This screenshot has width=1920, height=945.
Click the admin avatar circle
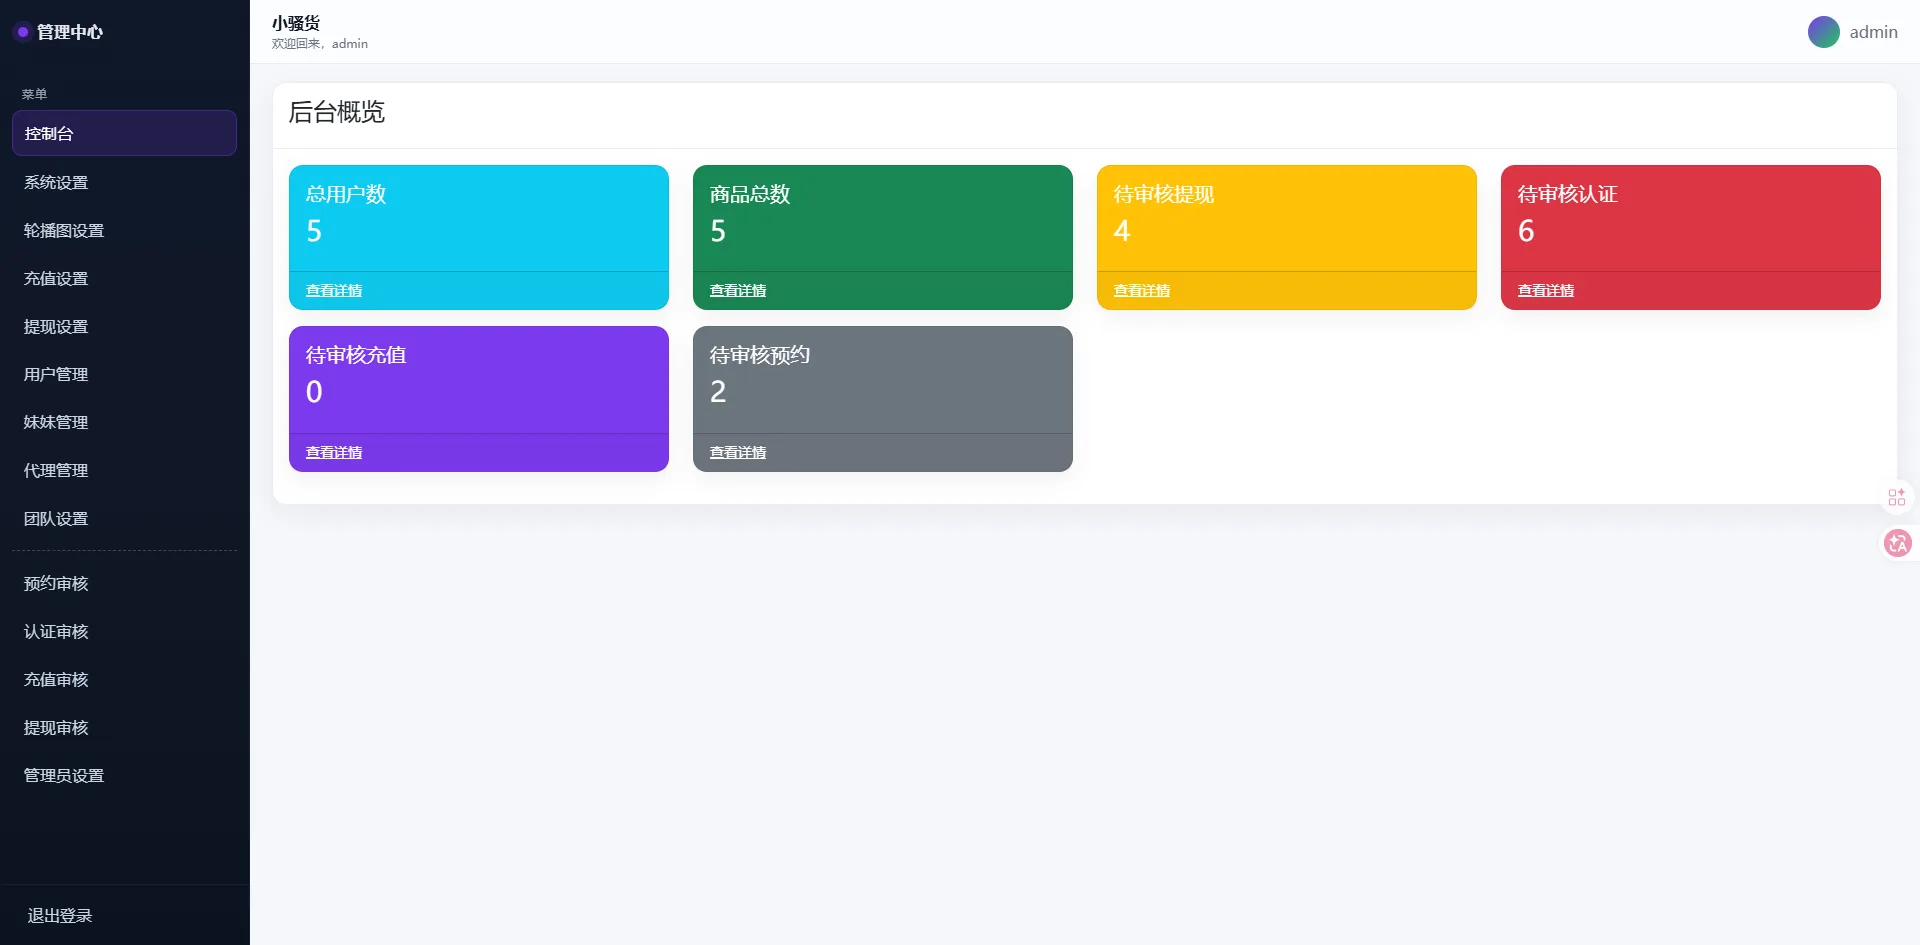pos(1823,32)
